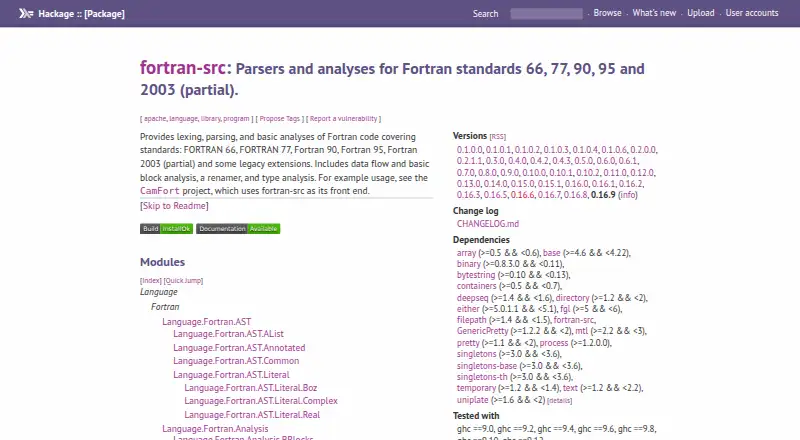Click the Build InstallOk badge
Viewport: 800px width, 440px height.
tap(166, 229)
